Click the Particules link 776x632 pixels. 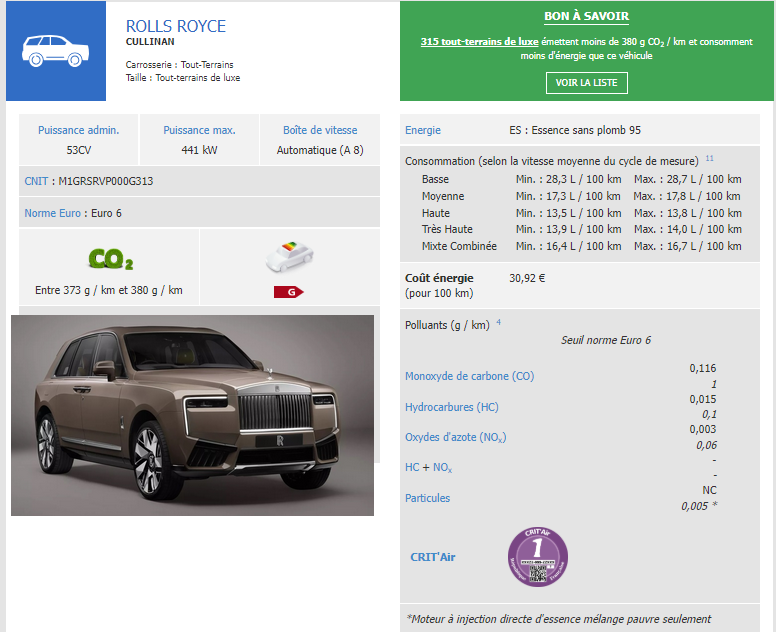coord(428,498)
